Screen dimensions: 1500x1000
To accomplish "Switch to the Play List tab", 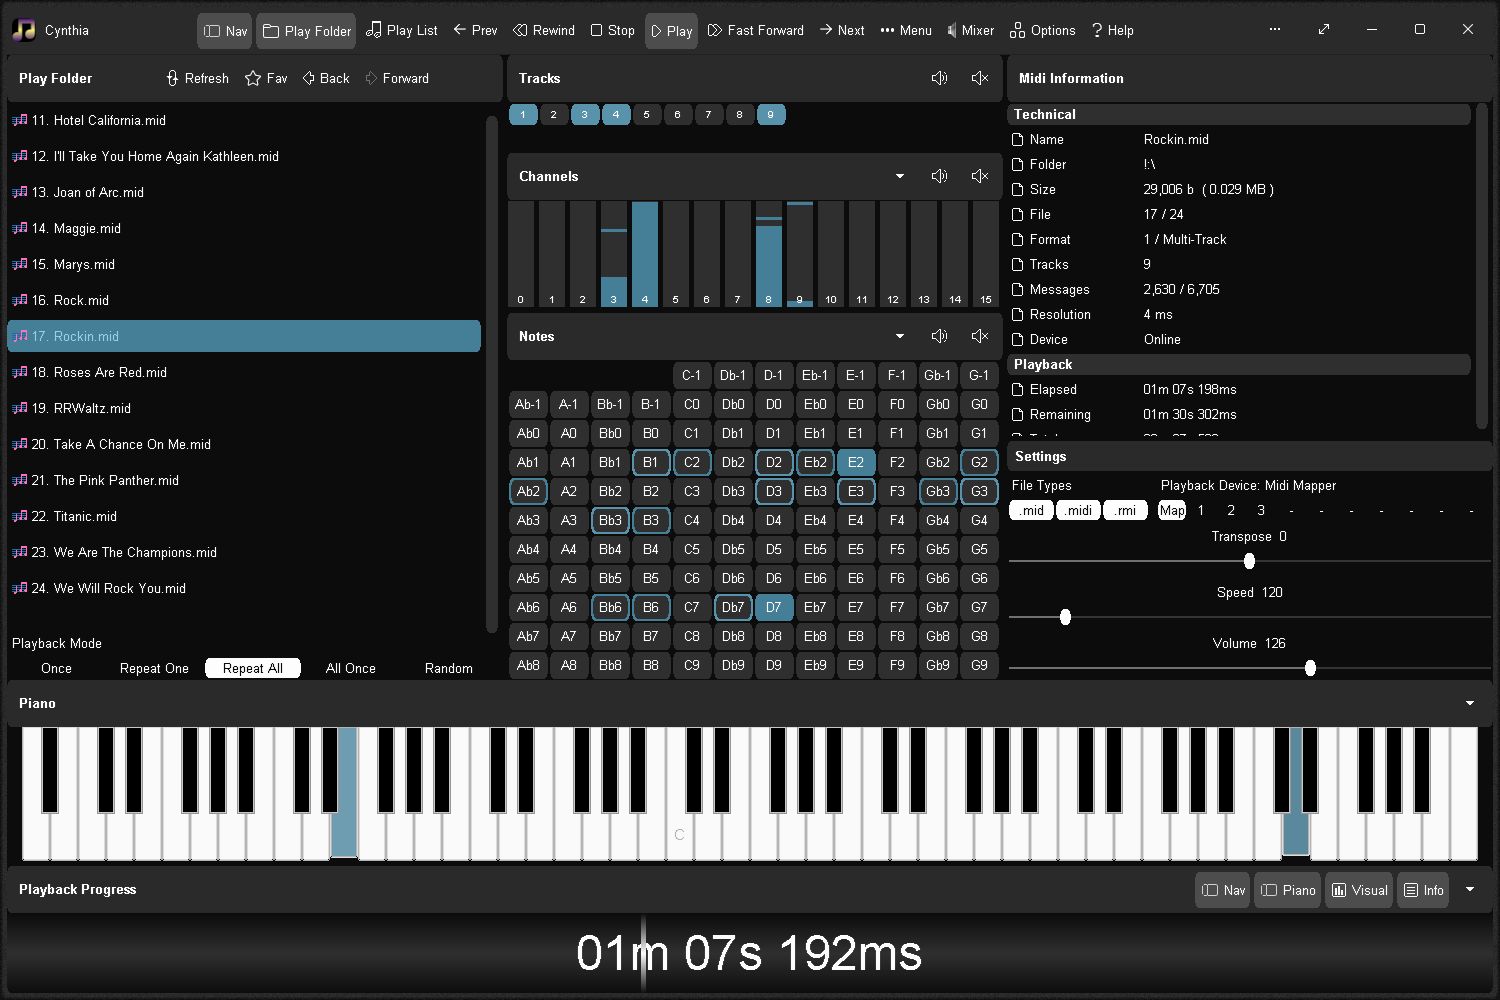I will click(401, 30).
